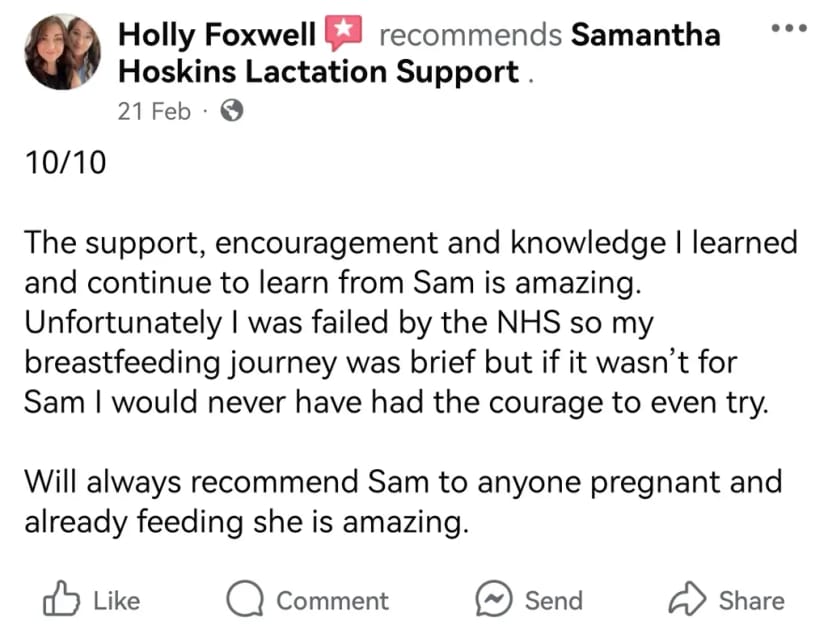This screenshot has height=634, width=828.
Task: Click the final paragraph recommending Sam
Action: tap(403, 501)
